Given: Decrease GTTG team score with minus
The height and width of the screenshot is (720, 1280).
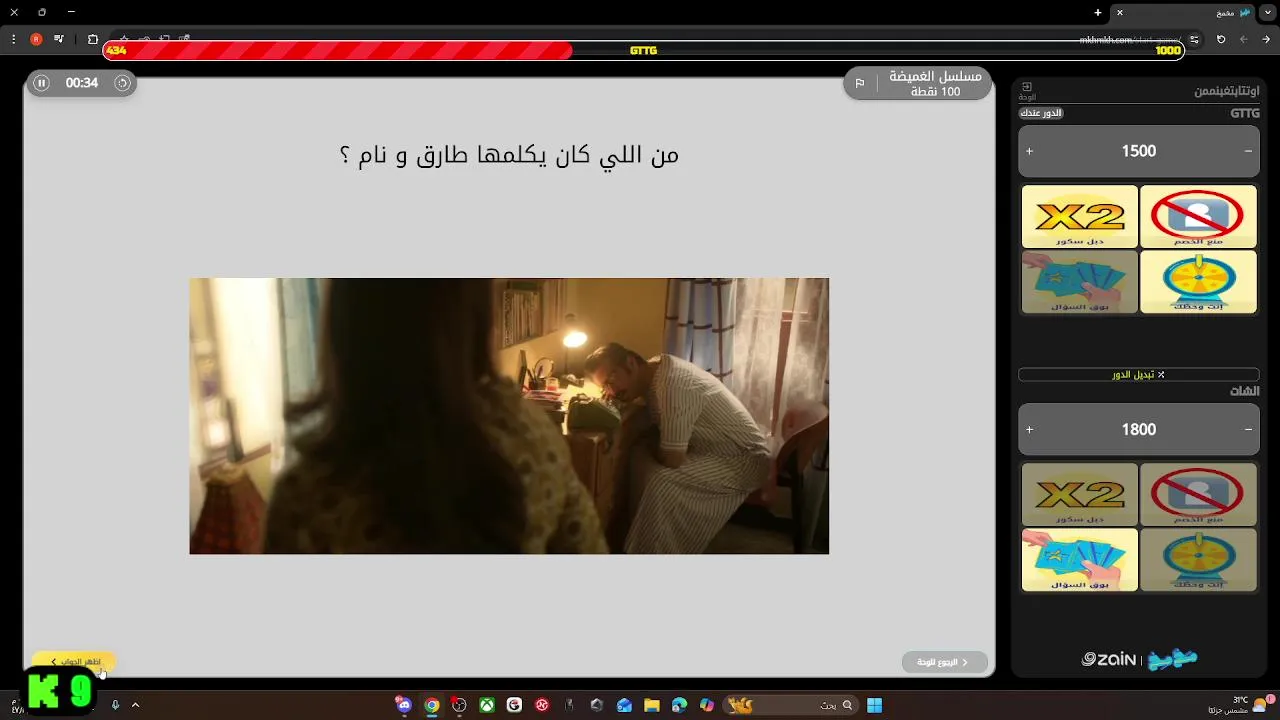Looking at the screenshot, I should [x=1248, y=151].
